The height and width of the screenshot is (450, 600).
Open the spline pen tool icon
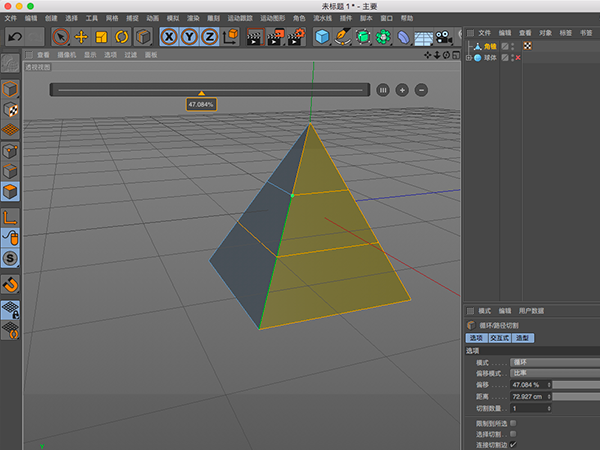(342, 37)
